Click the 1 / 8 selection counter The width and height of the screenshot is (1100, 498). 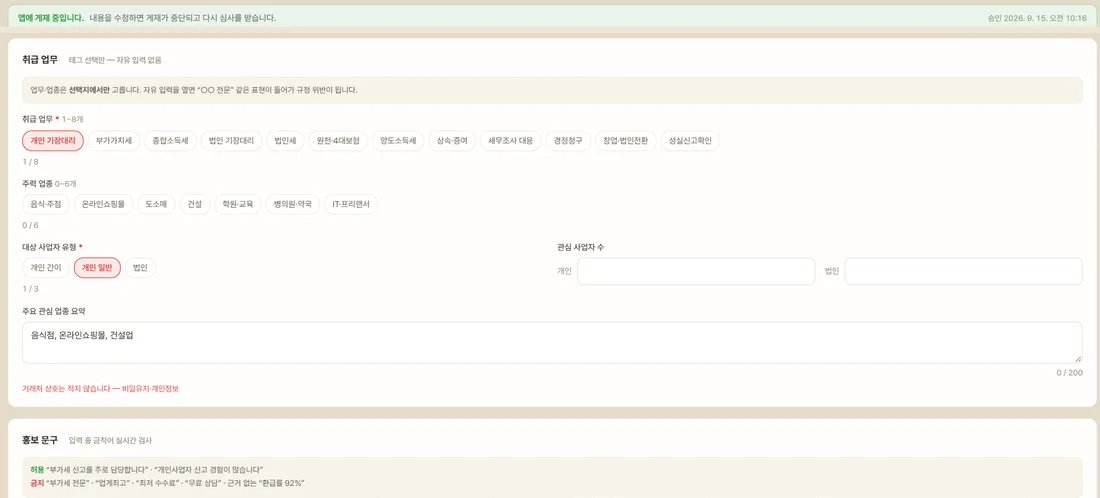[x=30, y=162]
